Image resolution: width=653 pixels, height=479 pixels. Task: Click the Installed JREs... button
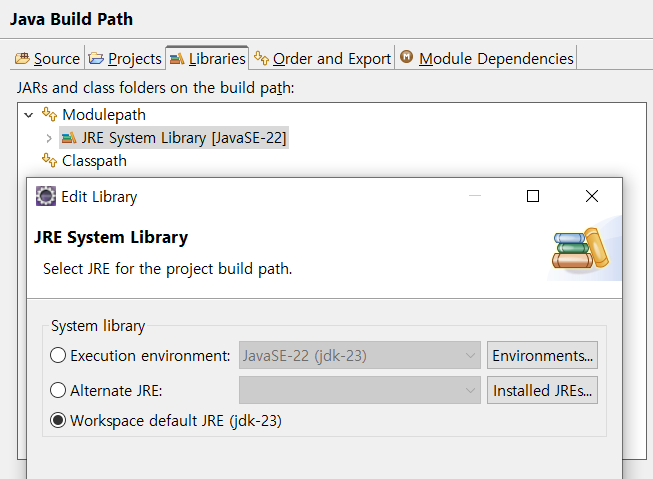point(542,390)
